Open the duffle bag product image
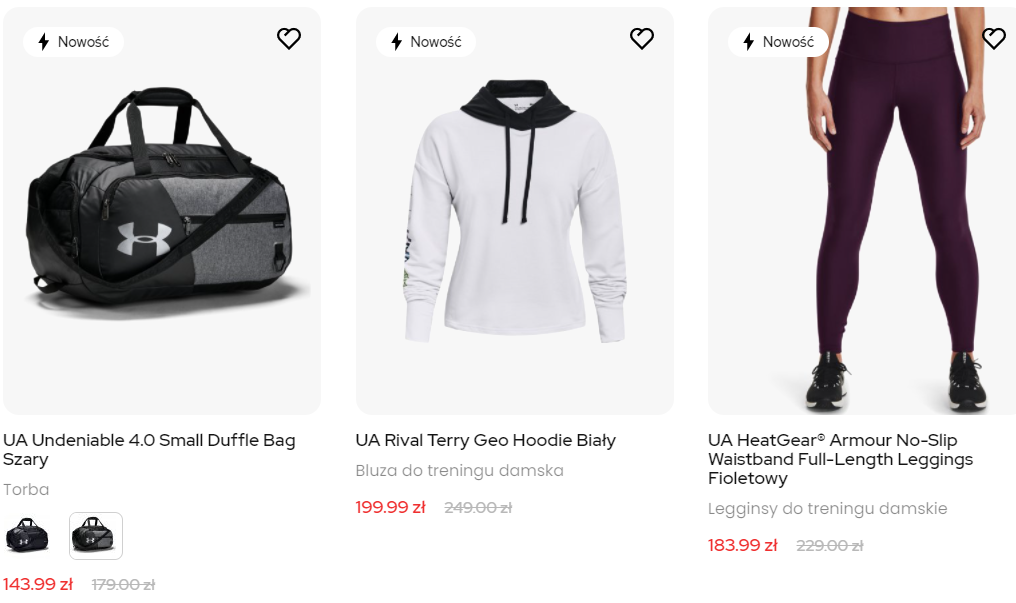 pyautogui.click(x=162, y=211)
